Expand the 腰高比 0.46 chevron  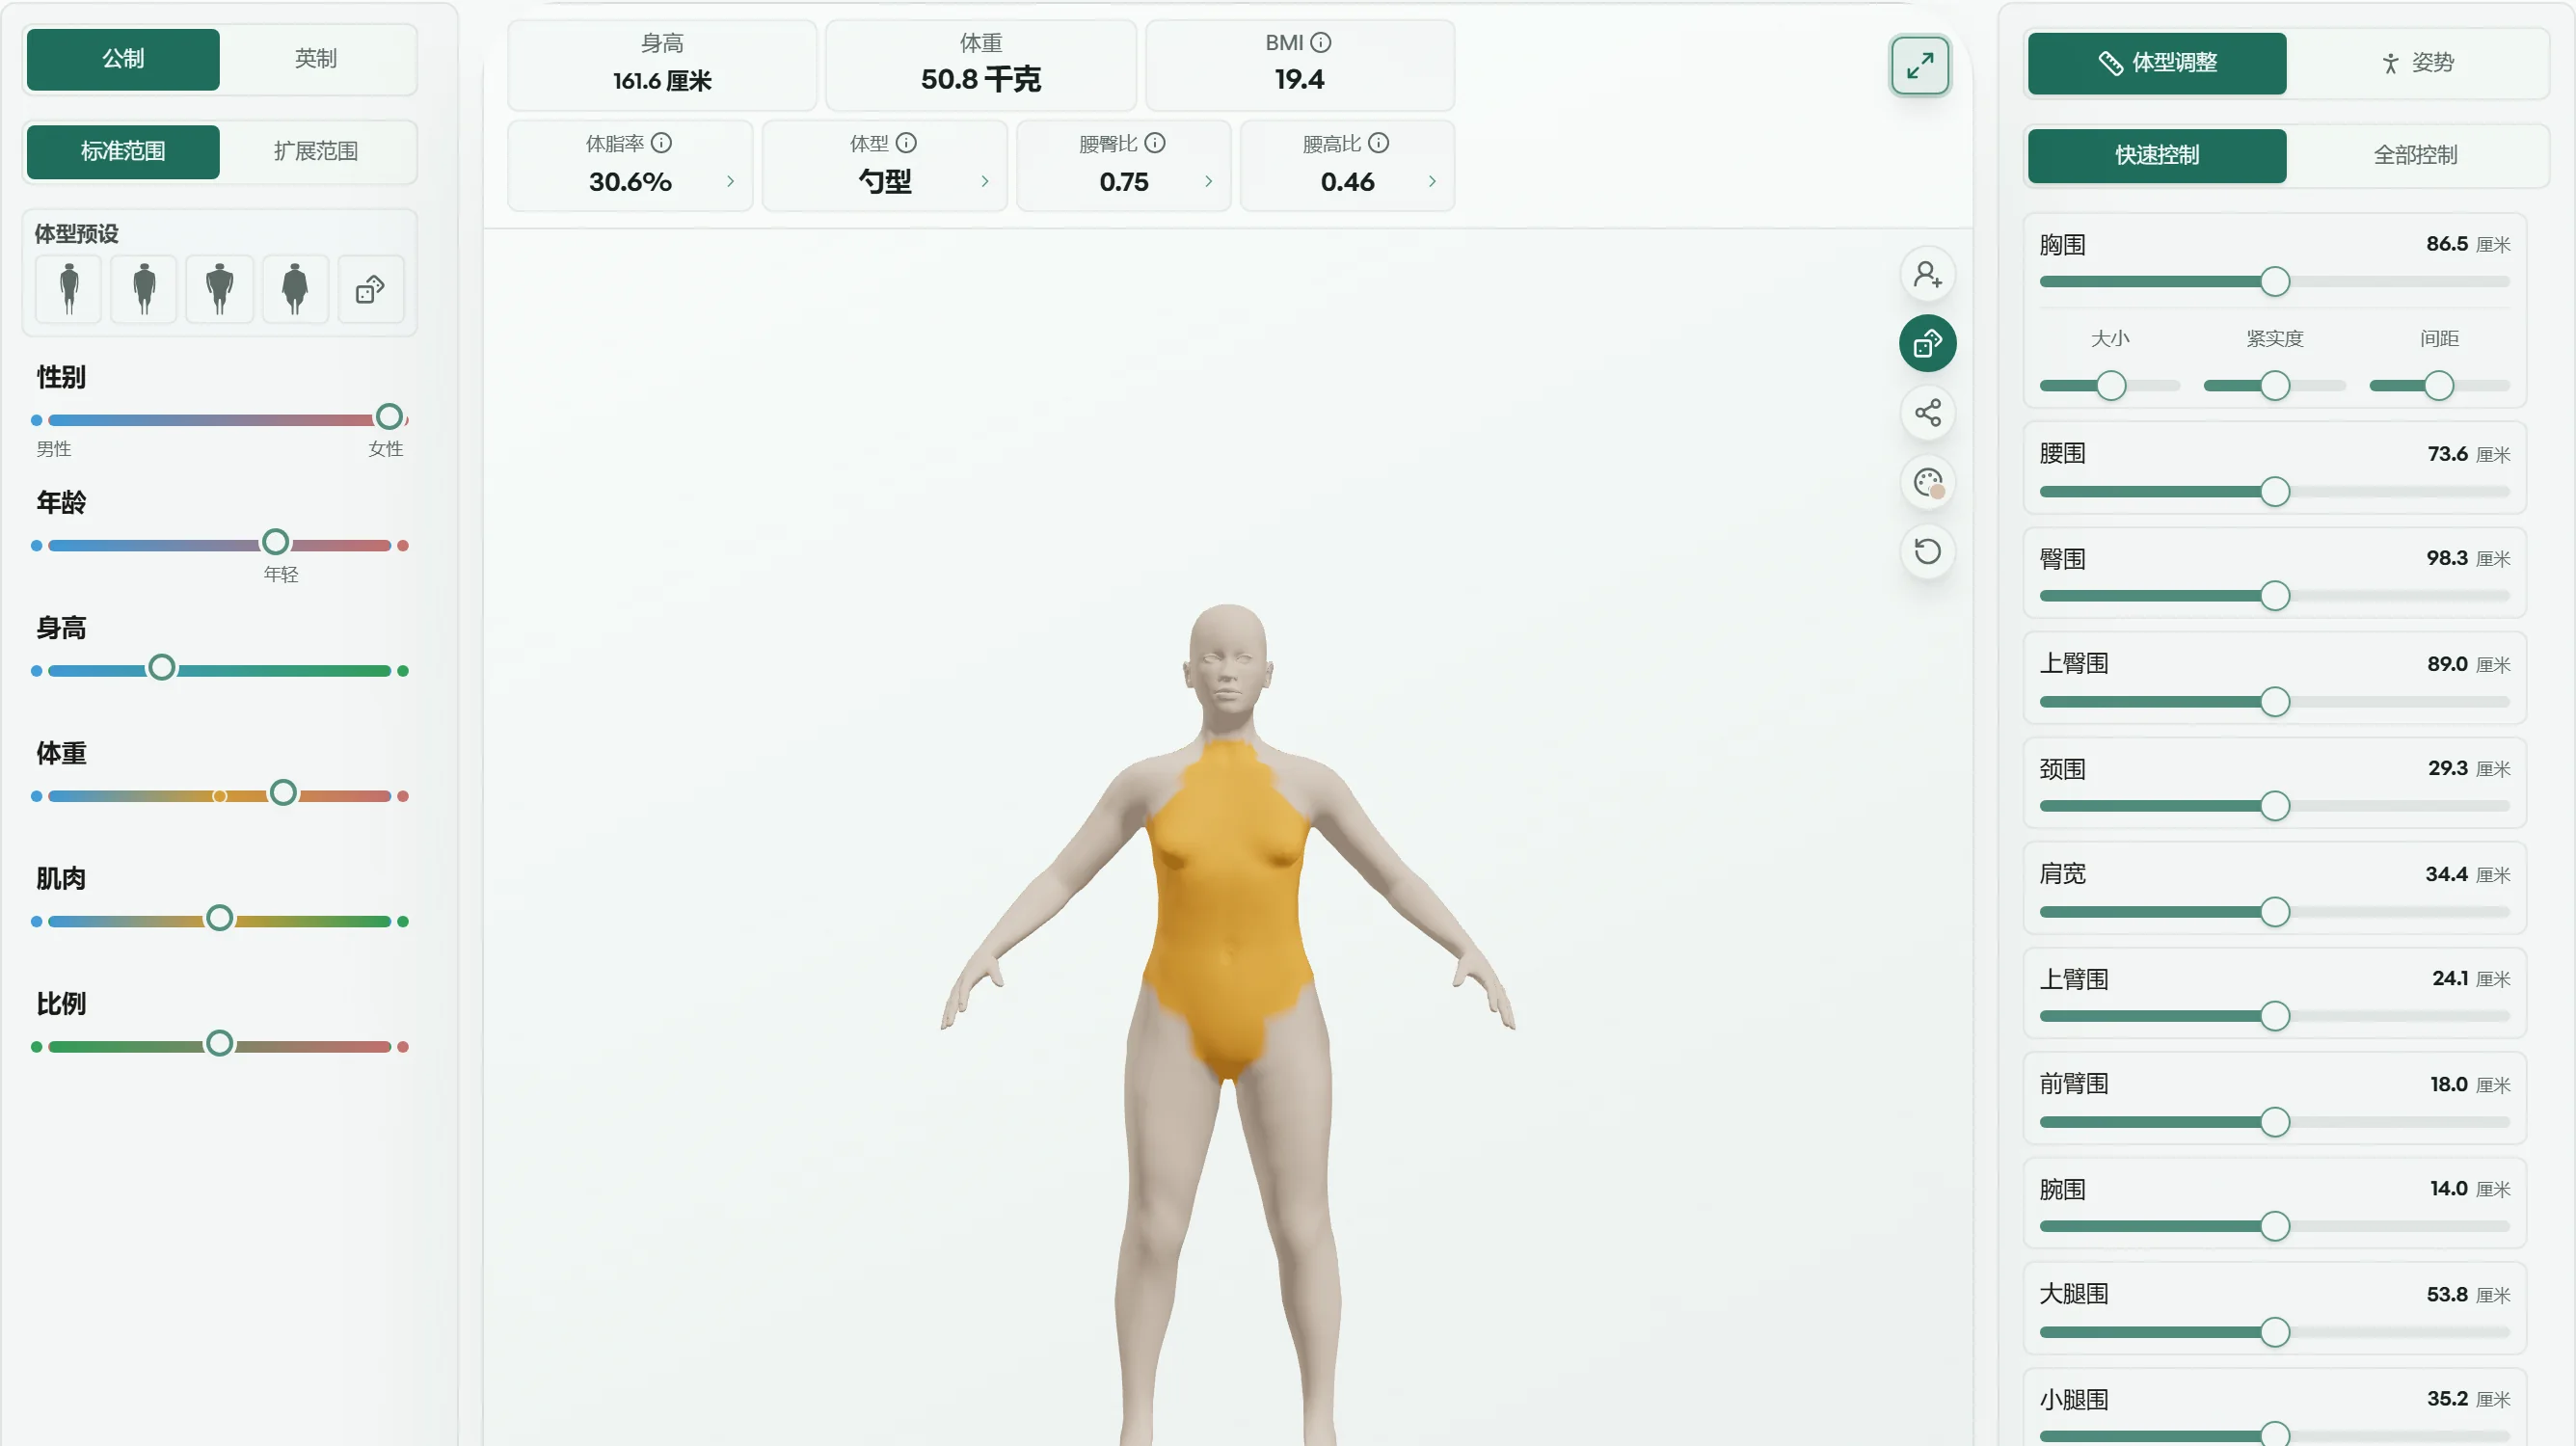(x=1432, y=181)
